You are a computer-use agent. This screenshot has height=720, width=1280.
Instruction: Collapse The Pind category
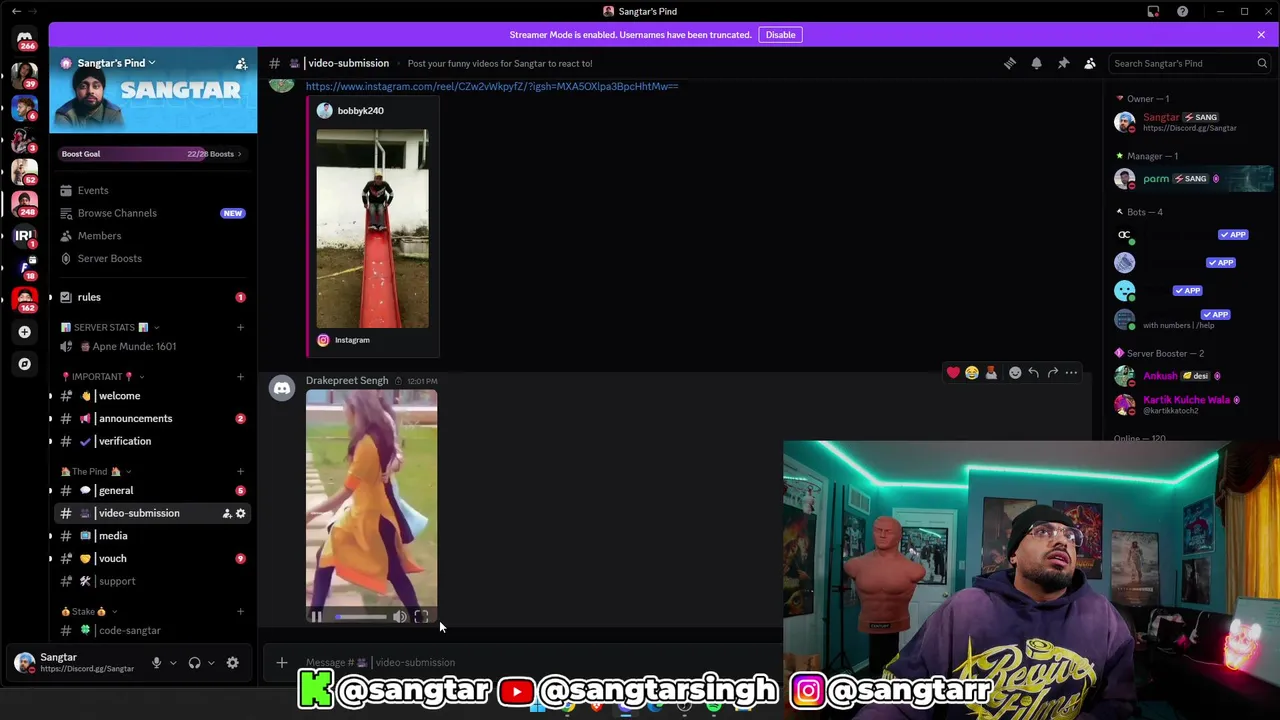click(95, 471)
